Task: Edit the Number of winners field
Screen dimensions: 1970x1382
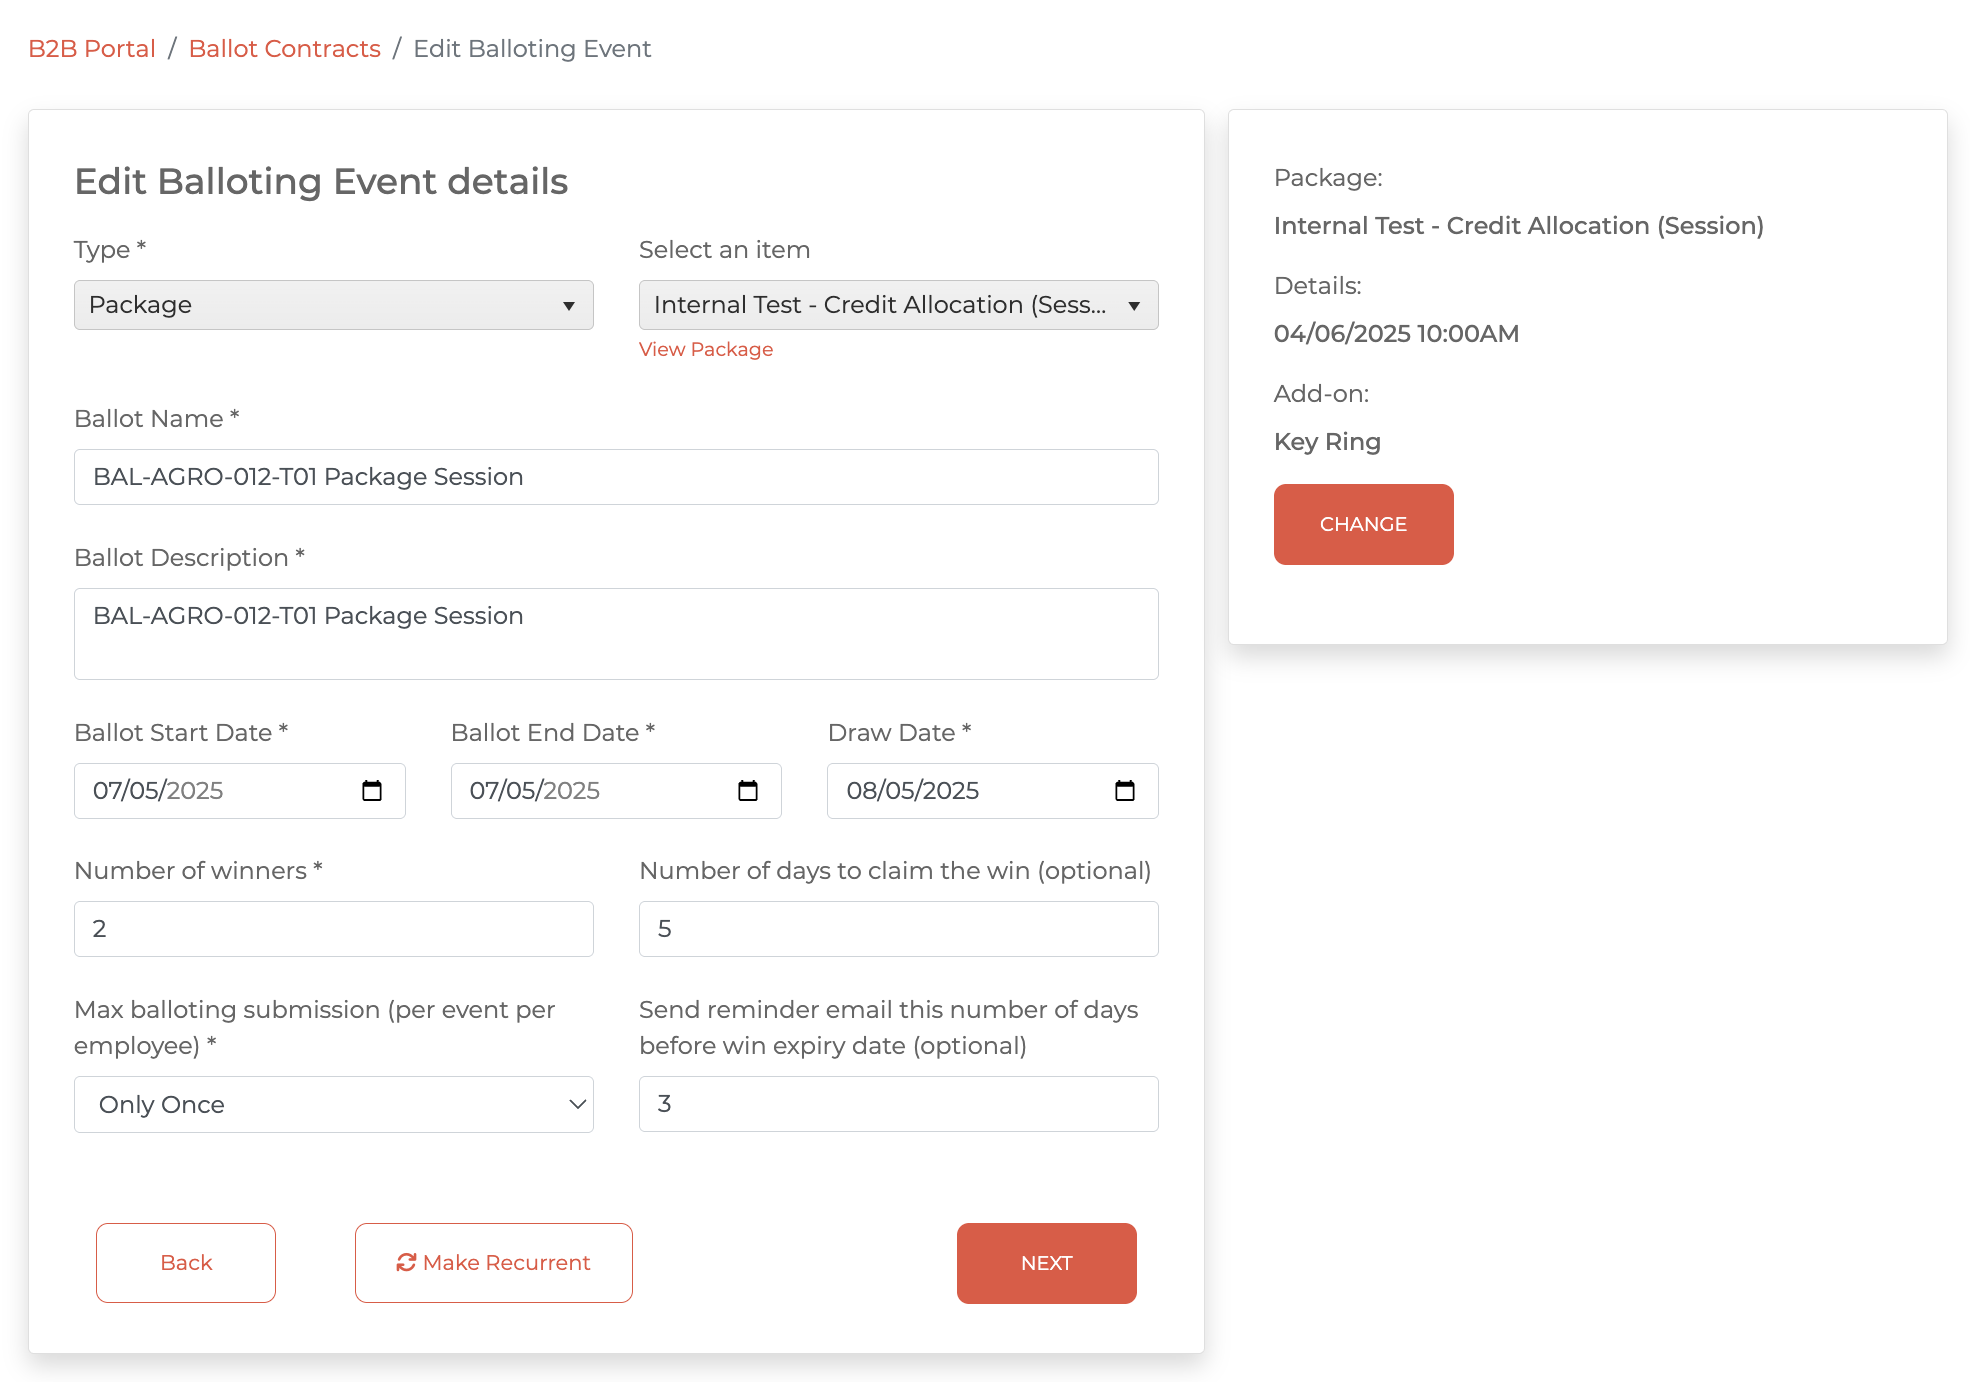Action: pyautogui.click(x=333, y=929)
